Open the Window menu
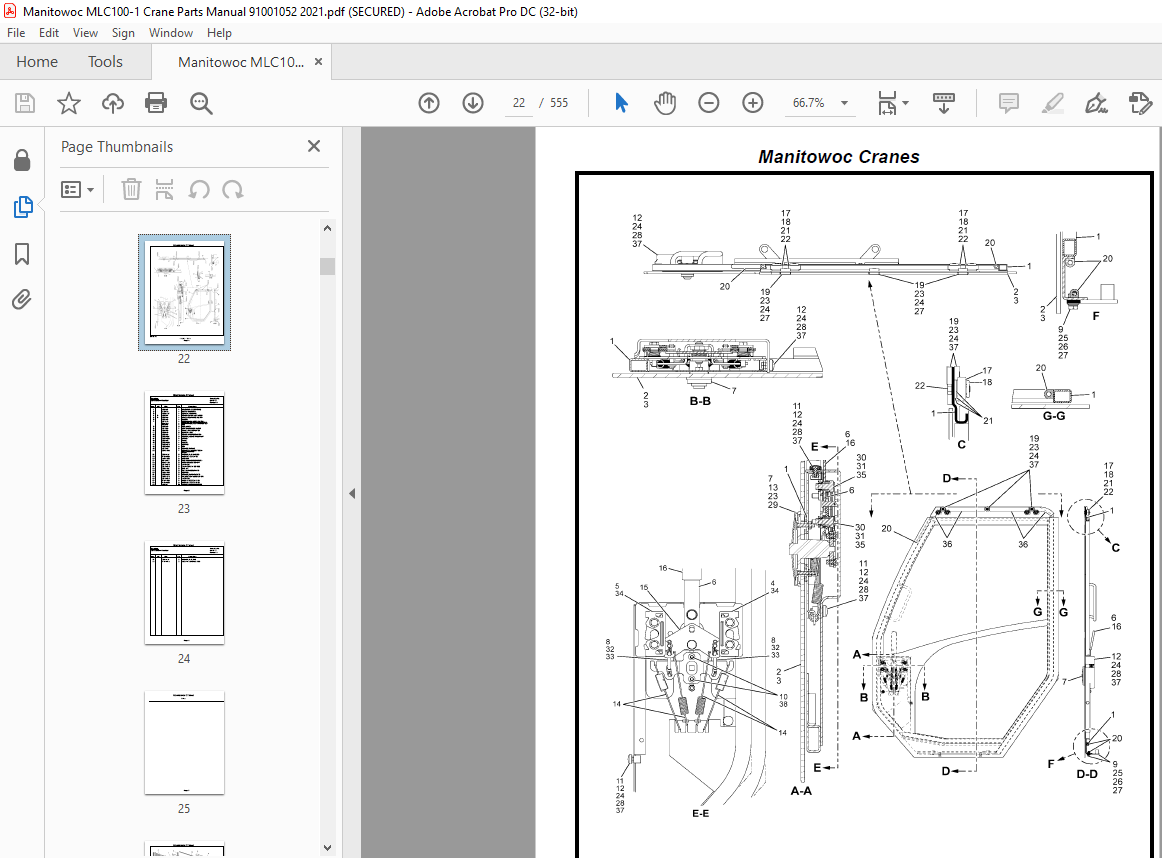 click(170, 33)
